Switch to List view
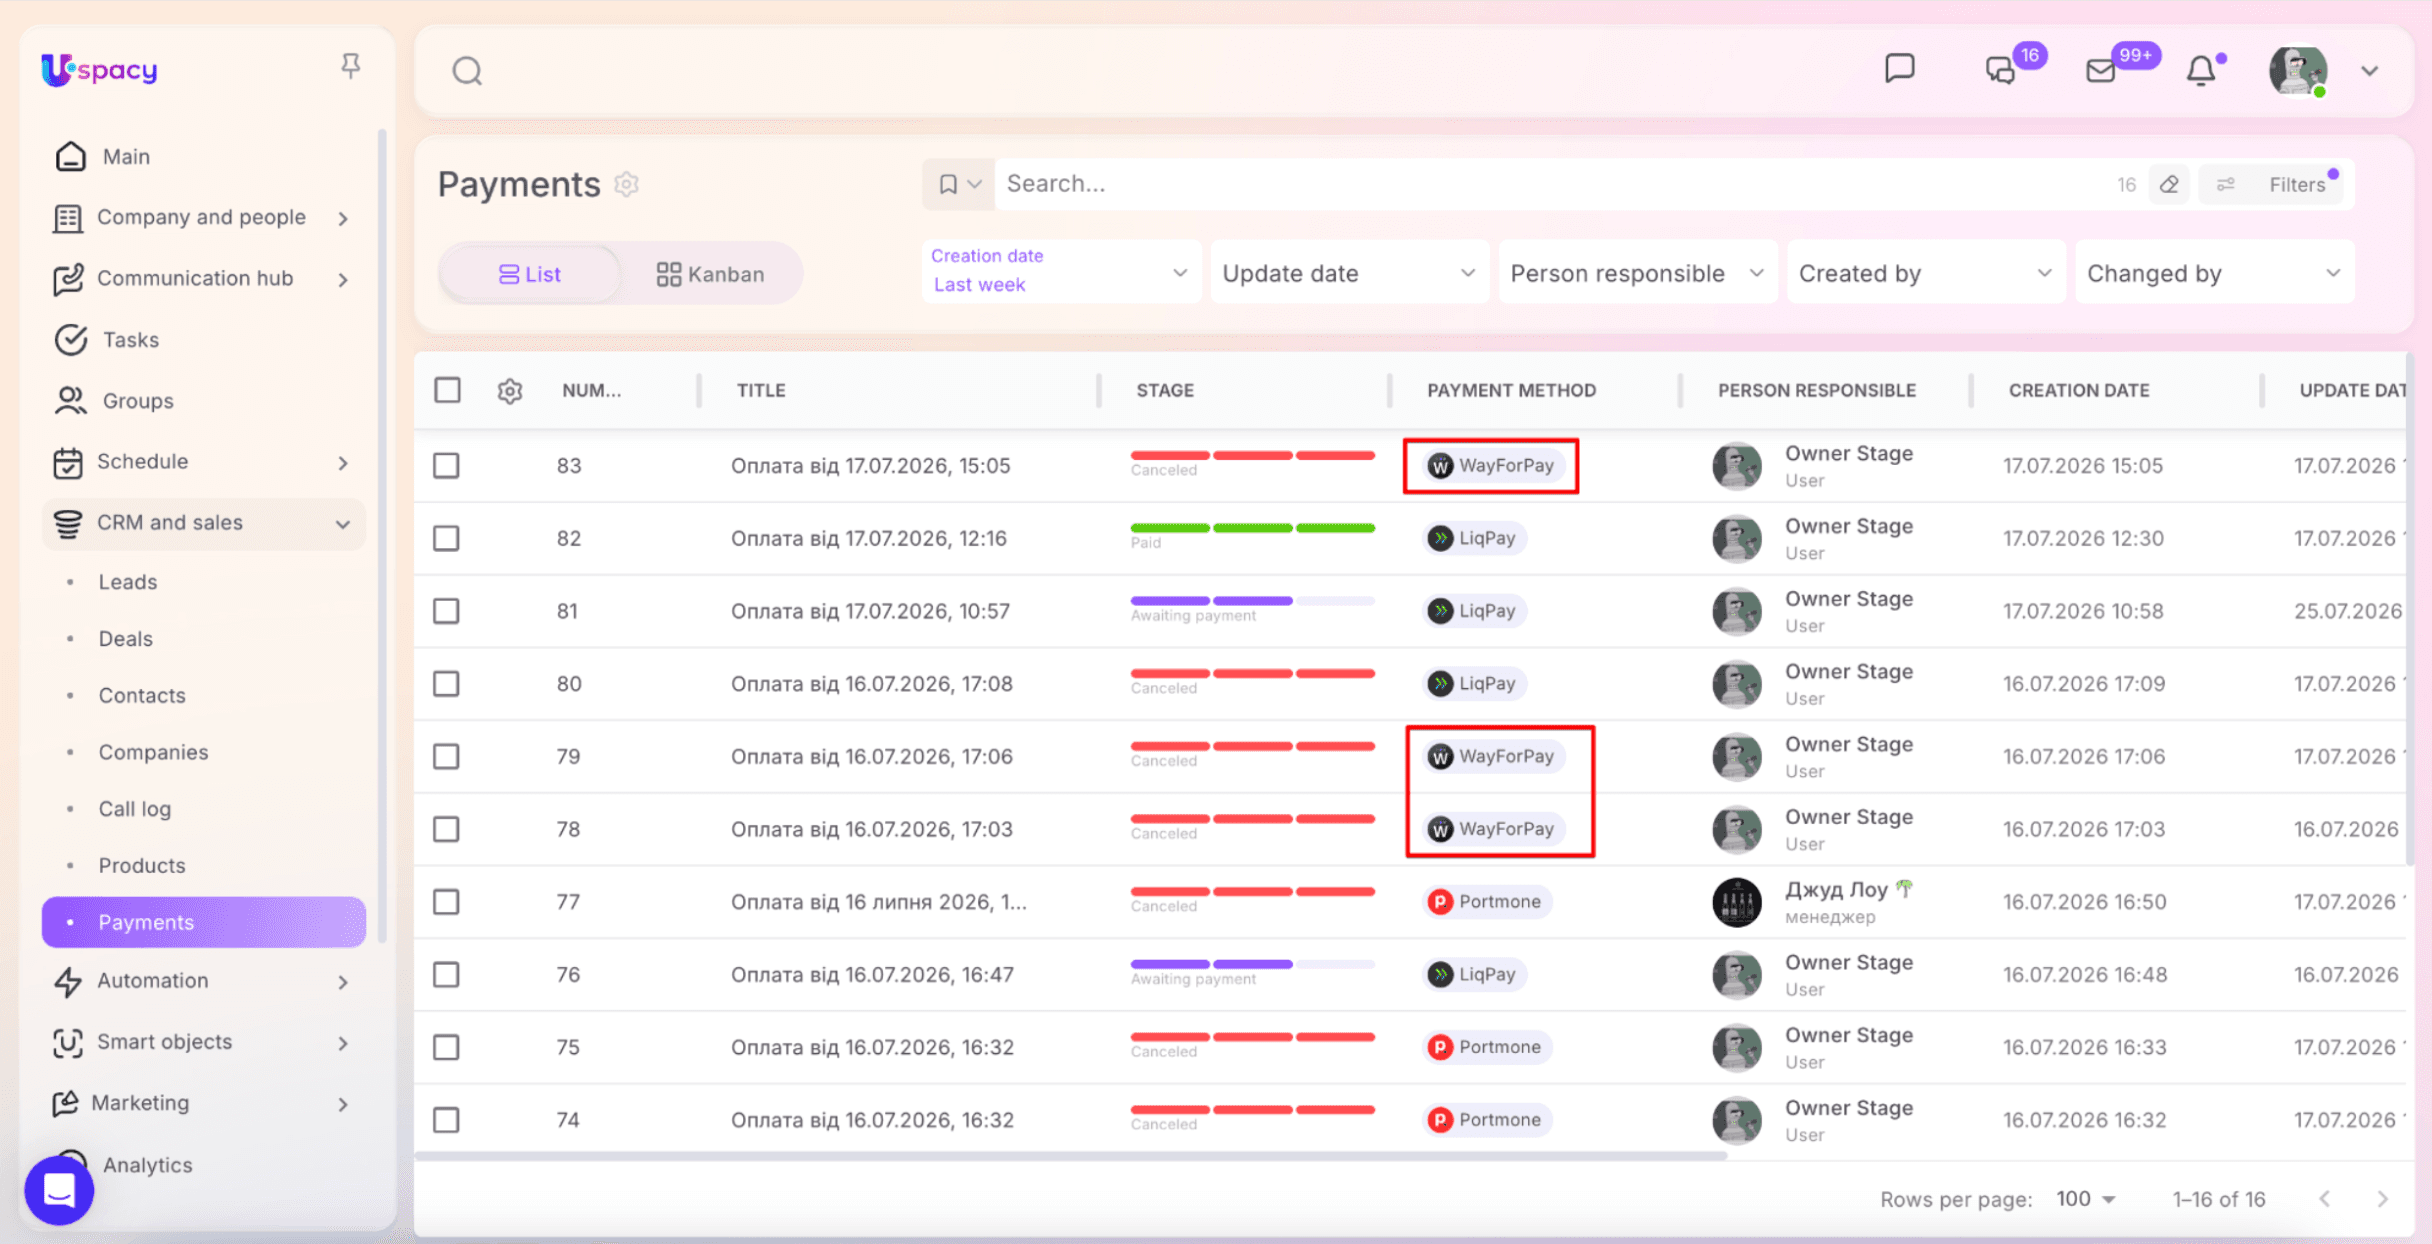This screenshot has height=1244, width=2432. 530,274
